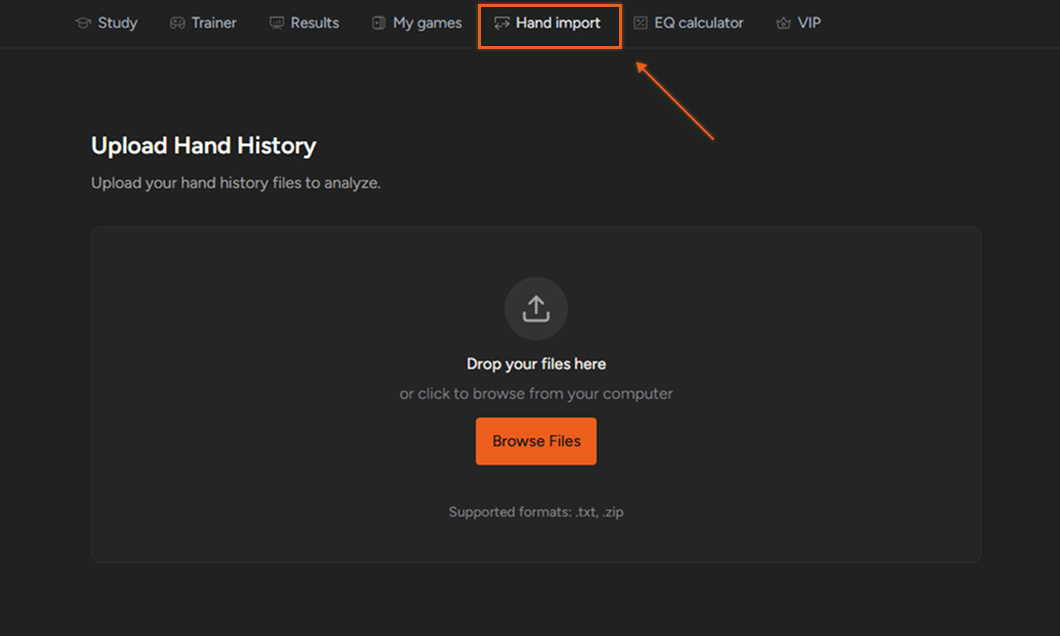
Task: Click the 'Upload Hand History' heading
Action: pyautogui.click(x=203, y=145)
